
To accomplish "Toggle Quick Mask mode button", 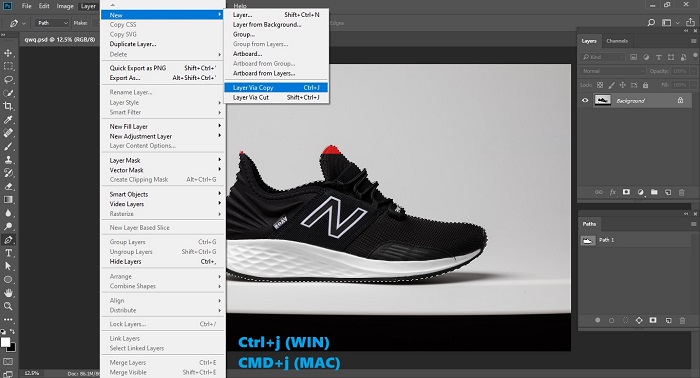I will [x=8, y=361].
